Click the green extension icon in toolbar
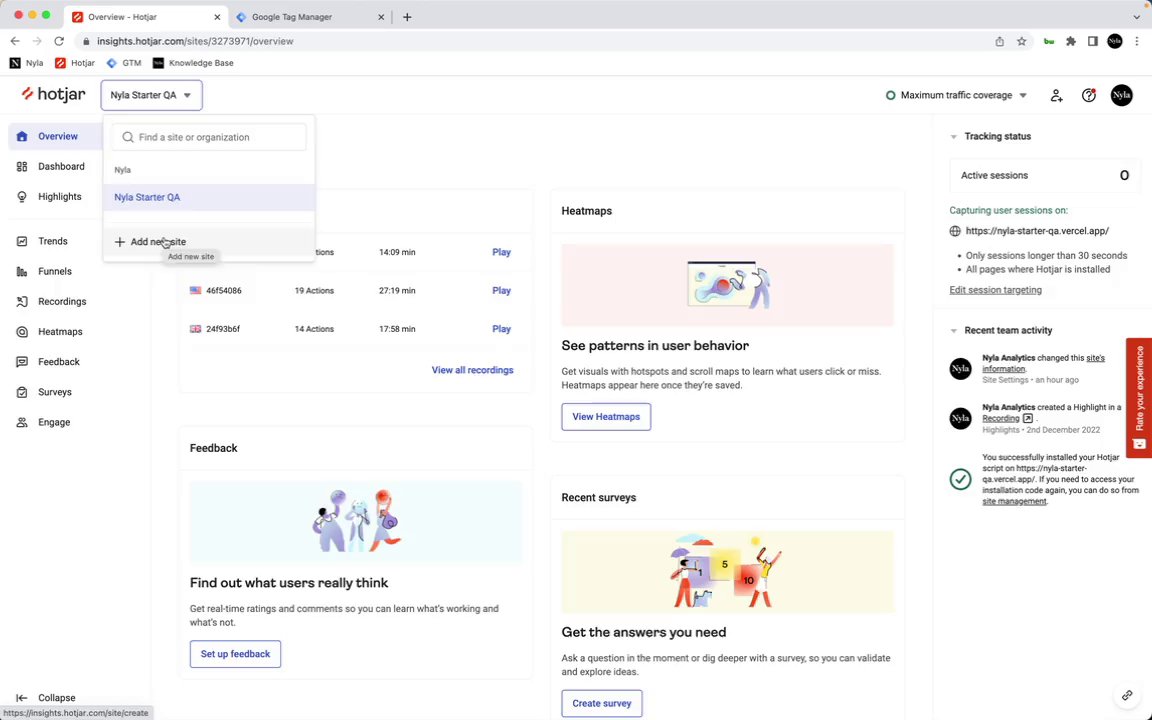This screenshot has height=720, width=1152. tap(1048, 42)
